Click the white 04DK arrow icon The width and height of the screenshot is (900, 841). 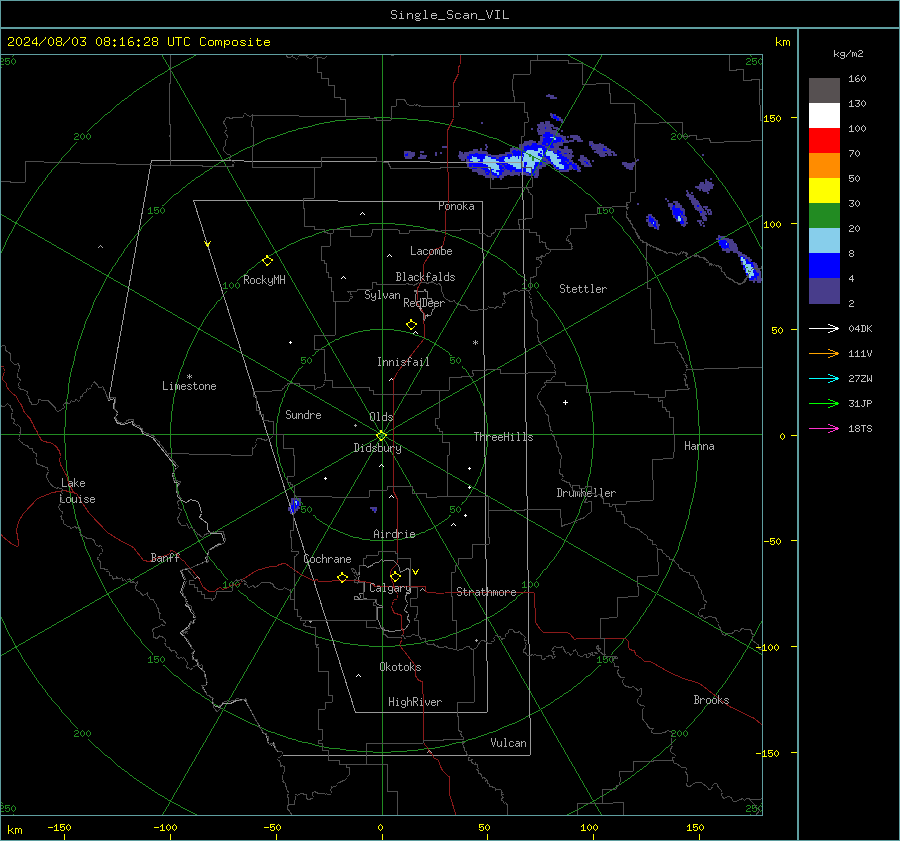coord(824,328)
